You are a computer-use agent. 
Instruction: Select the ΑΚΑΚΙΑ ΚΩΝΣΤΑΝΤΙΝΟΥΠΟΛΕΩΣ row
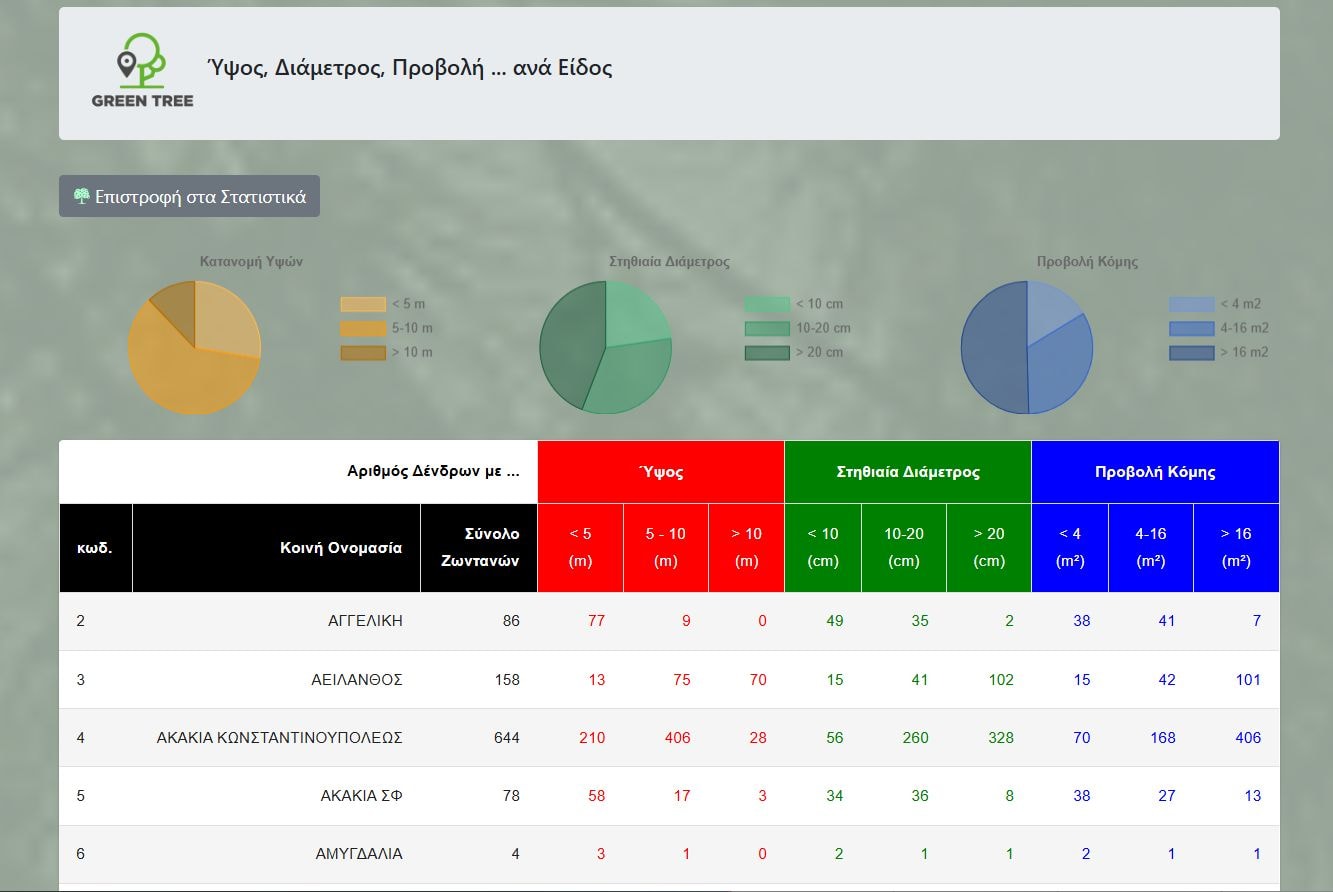pos(279,738)
